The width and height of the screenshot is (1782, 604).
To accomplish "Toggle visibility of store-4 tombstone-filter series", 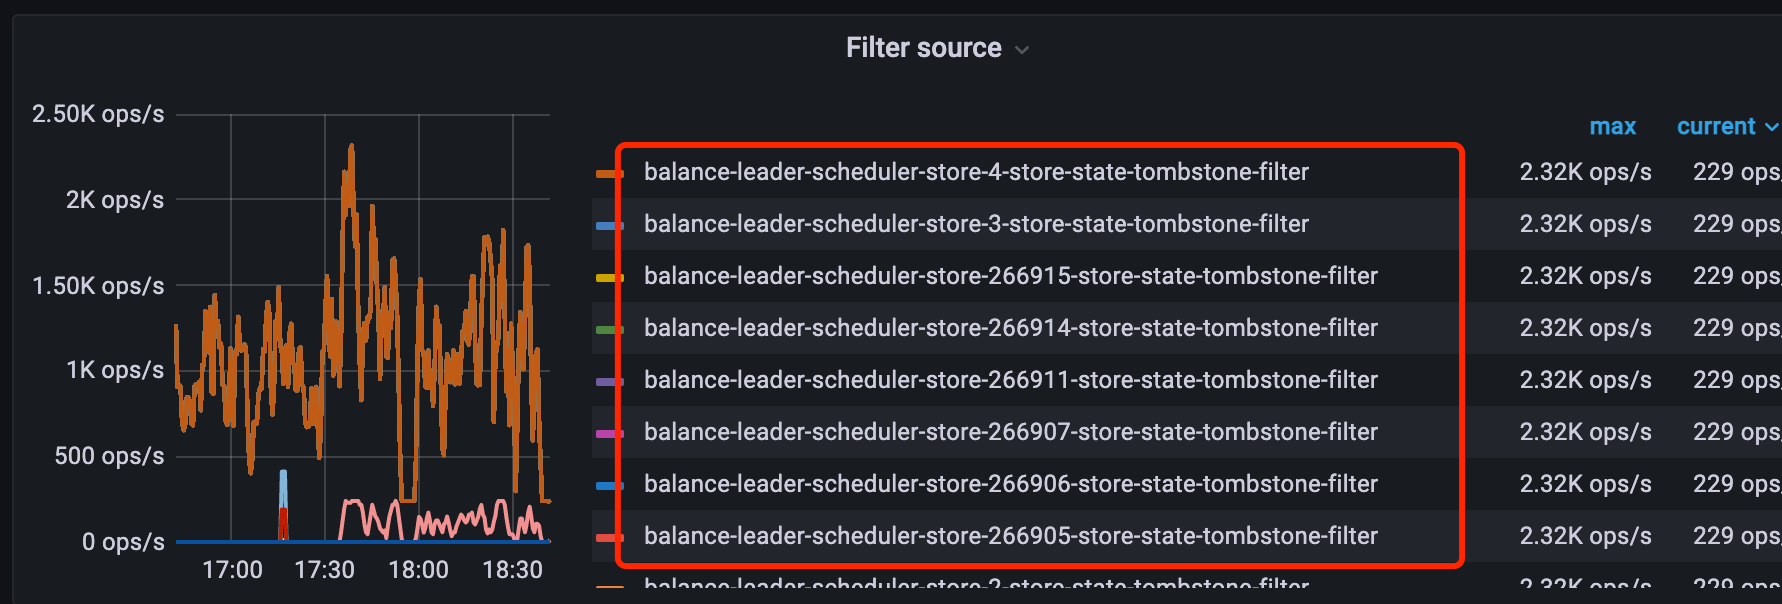I will coord(975,171).
